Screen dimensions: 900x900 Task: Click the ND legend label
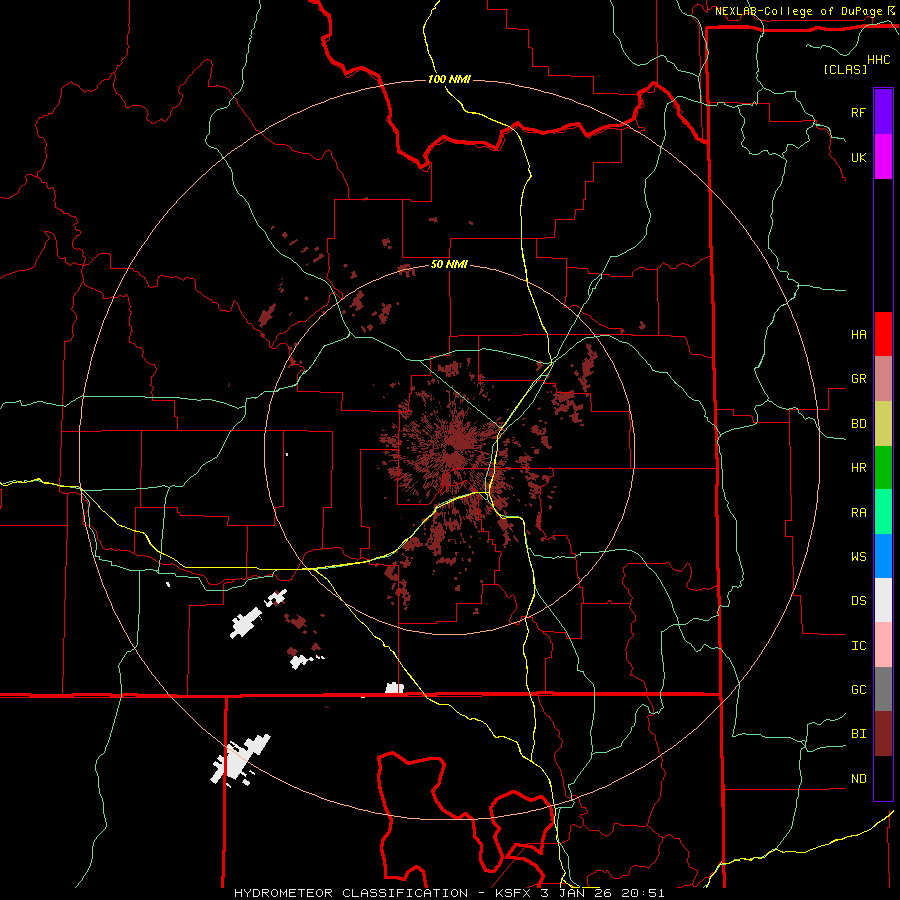pyautogui.click(x=858, y=778)
